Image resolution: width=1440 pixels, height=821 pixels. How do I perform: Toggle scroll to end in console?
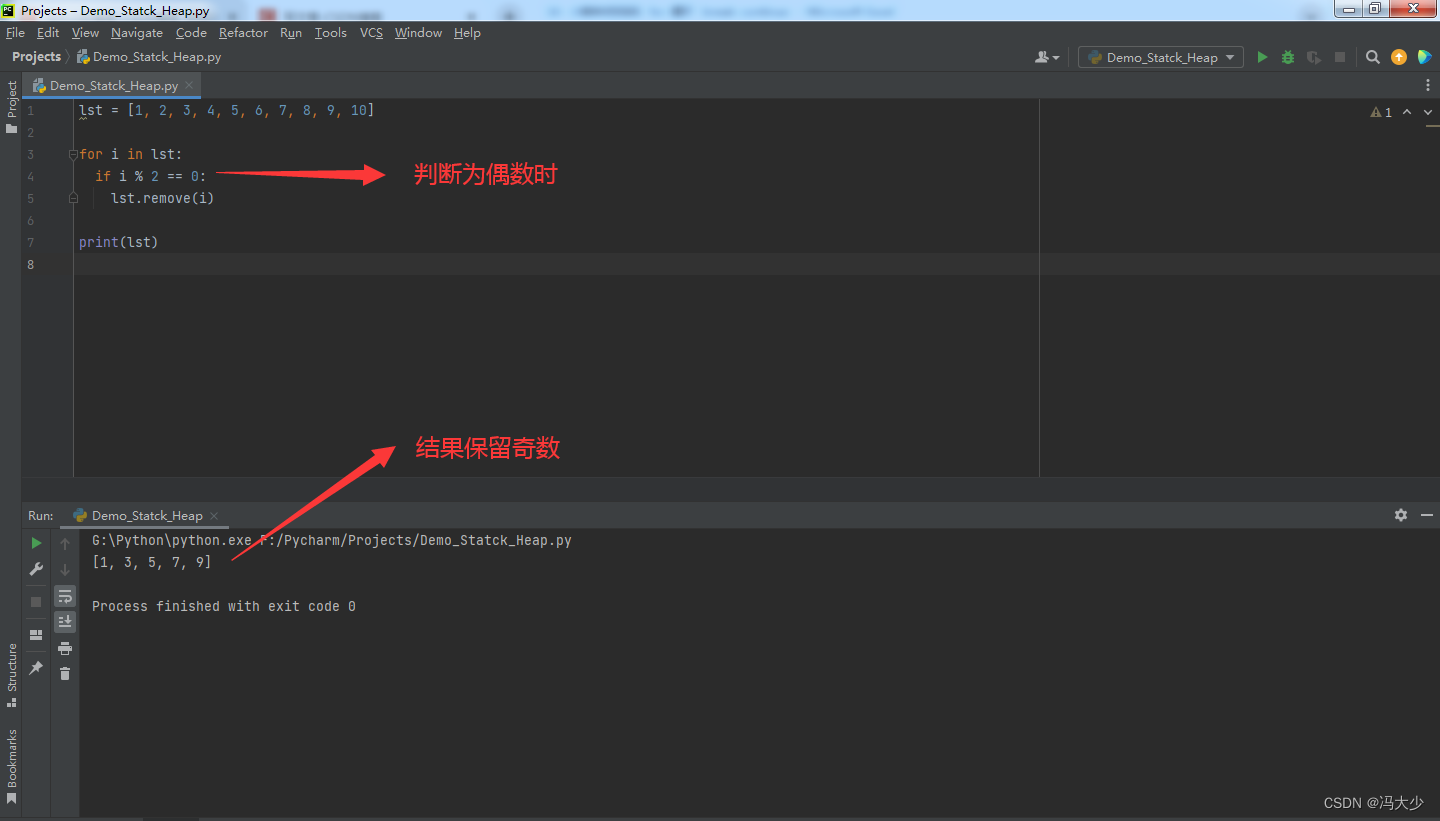tap(65, 622)
